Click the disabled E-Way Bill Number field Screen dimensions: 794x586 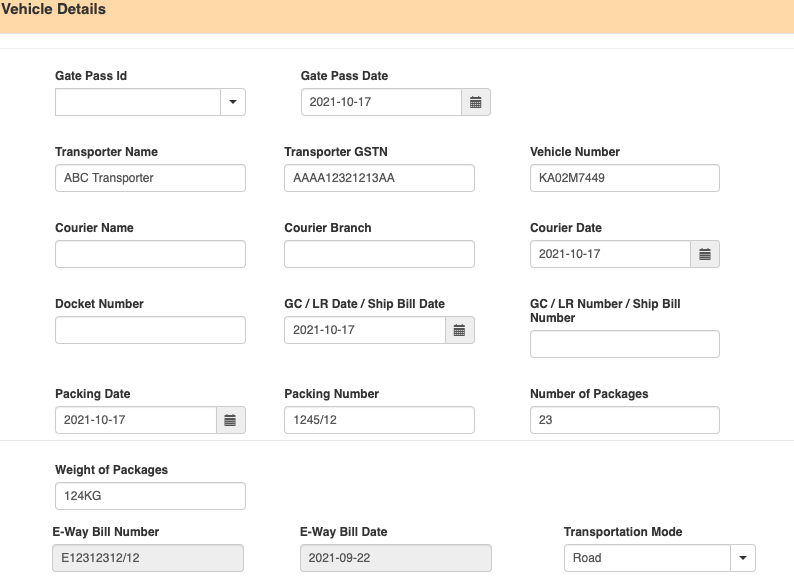pyautogui.click(x=148, y=558)
